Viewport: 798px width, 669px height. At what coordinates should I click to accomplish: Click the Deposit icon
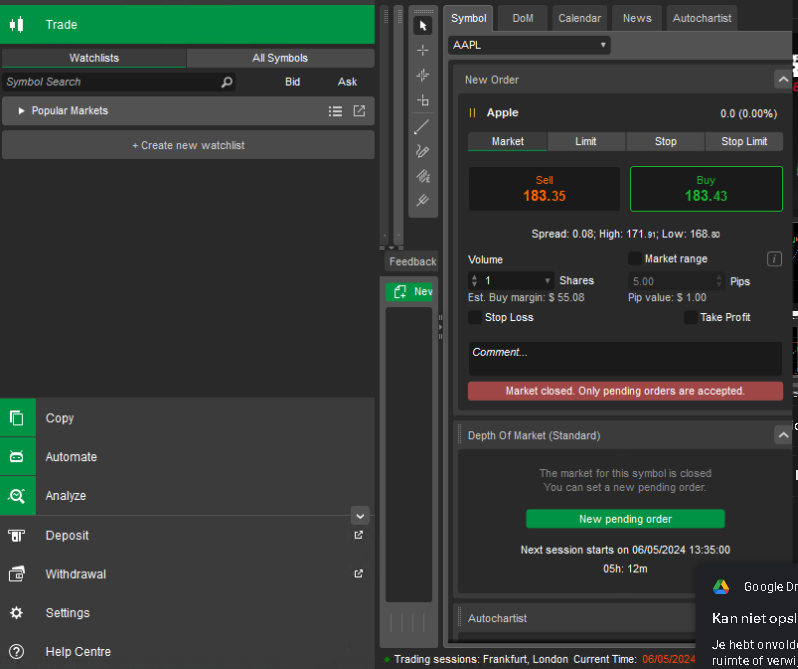17,535
